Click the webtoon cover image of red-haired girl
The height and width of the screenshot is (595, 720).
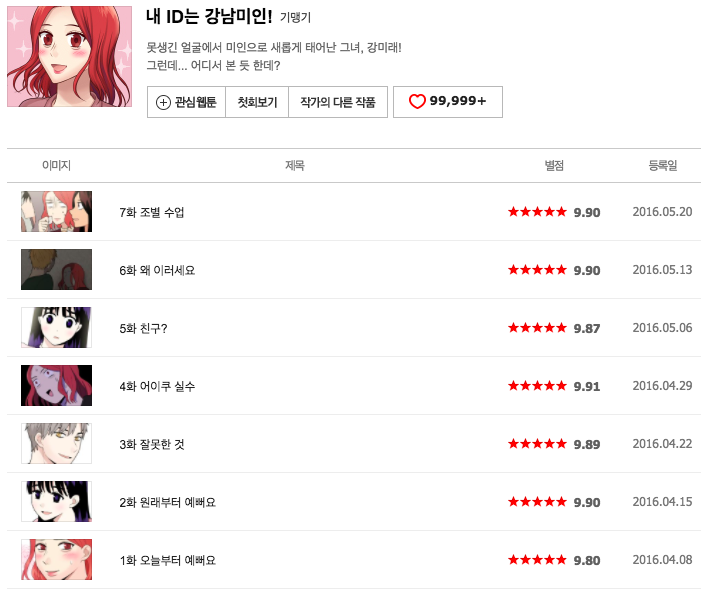click(68, 55)
